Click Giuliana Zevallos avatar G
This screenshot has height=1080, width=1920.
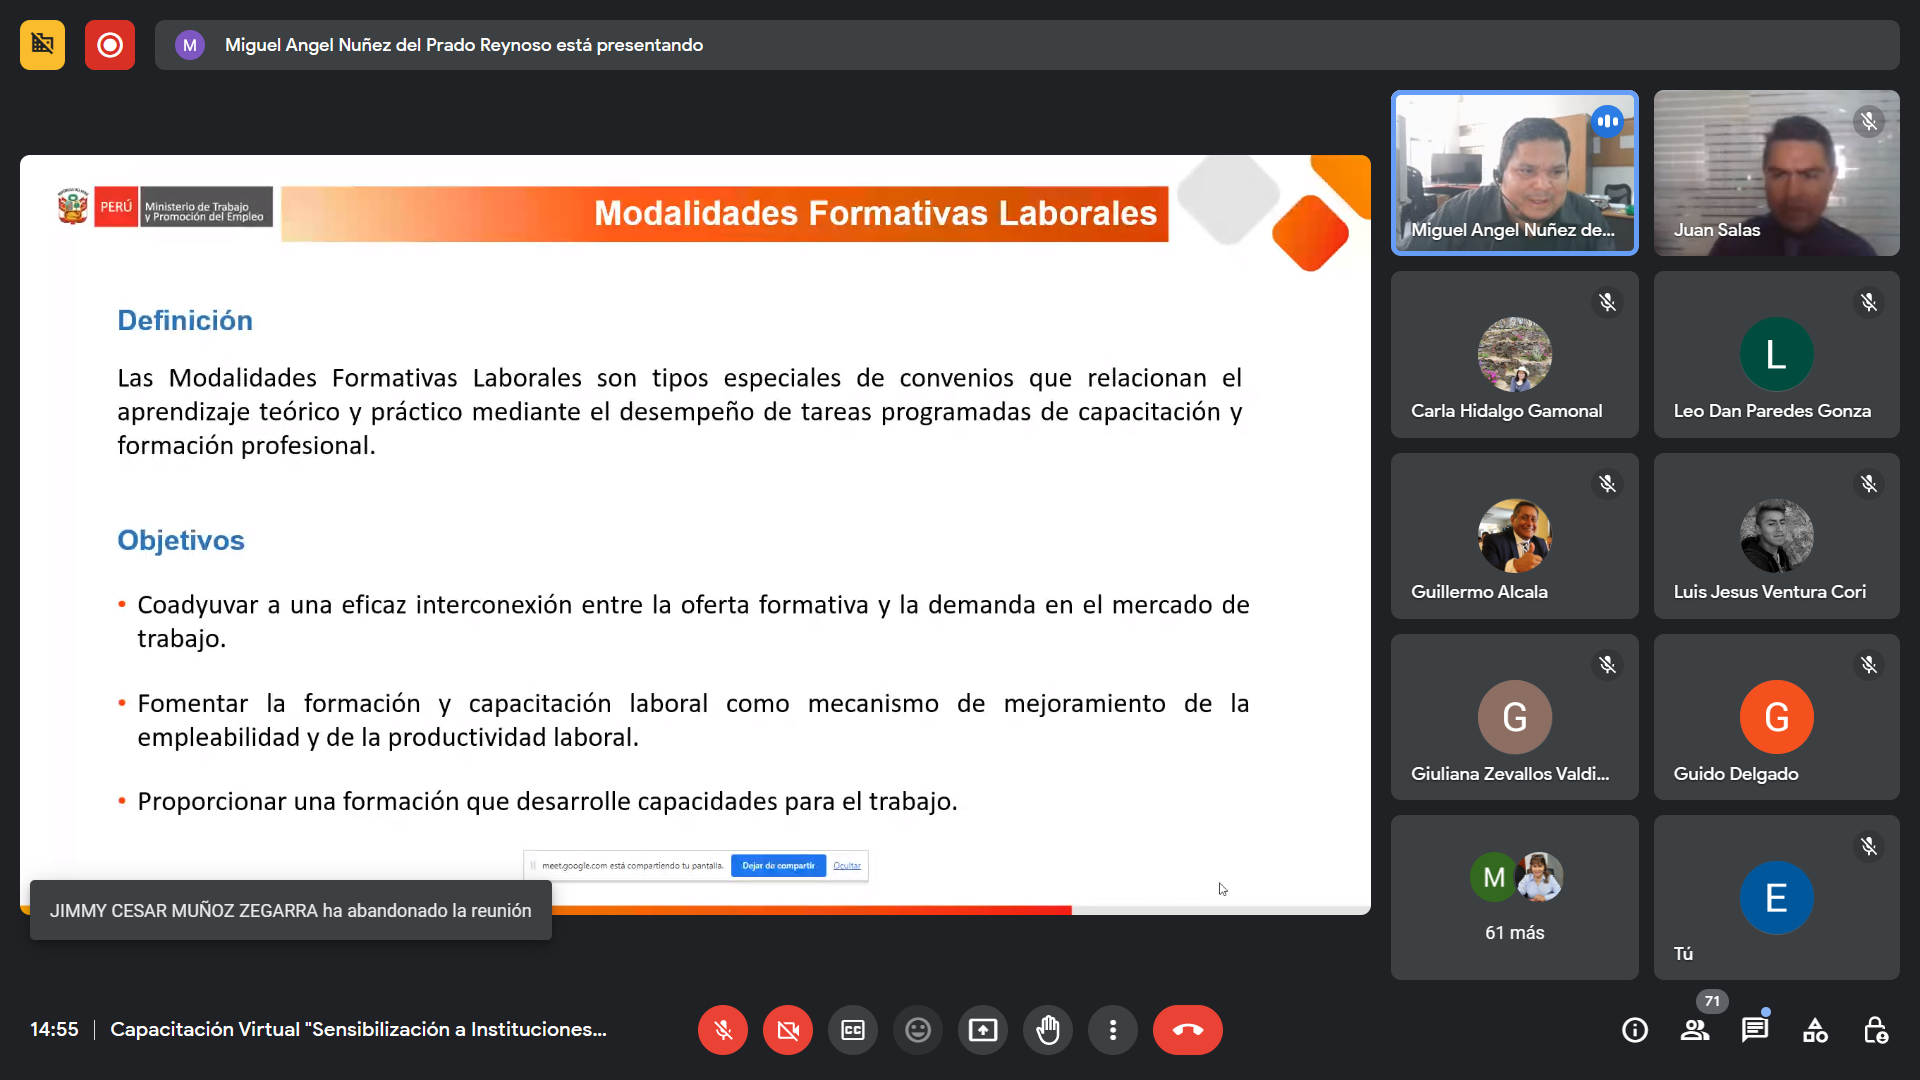coord(1515,717)
